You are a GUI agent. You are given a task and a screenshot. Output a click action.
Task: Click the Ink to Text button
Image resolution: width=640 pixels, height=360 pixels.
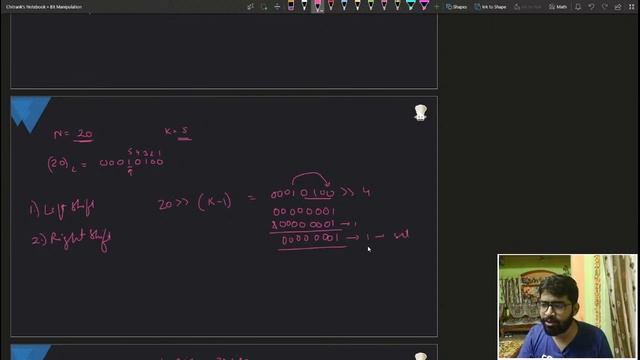point(528,7)
